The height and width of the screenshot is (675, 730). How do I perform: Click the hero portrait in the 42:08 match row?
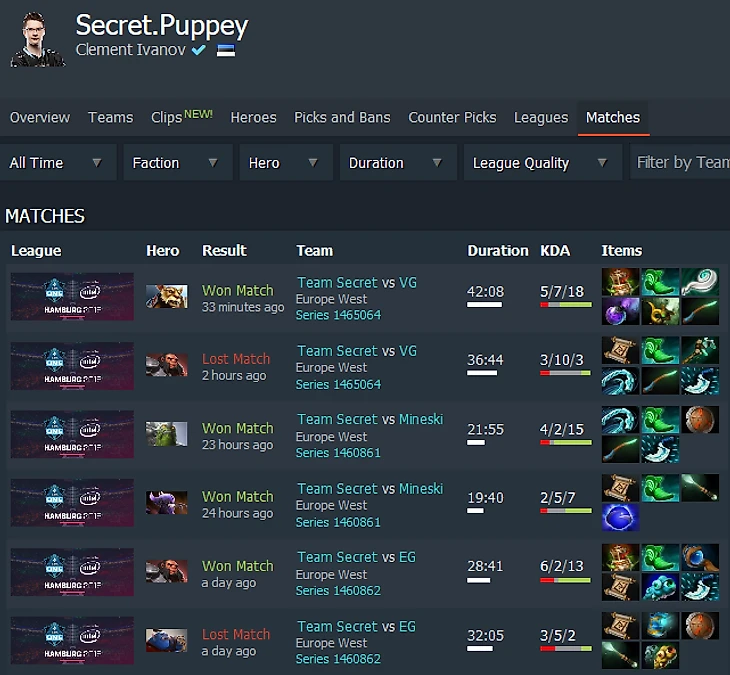[167, 297]
